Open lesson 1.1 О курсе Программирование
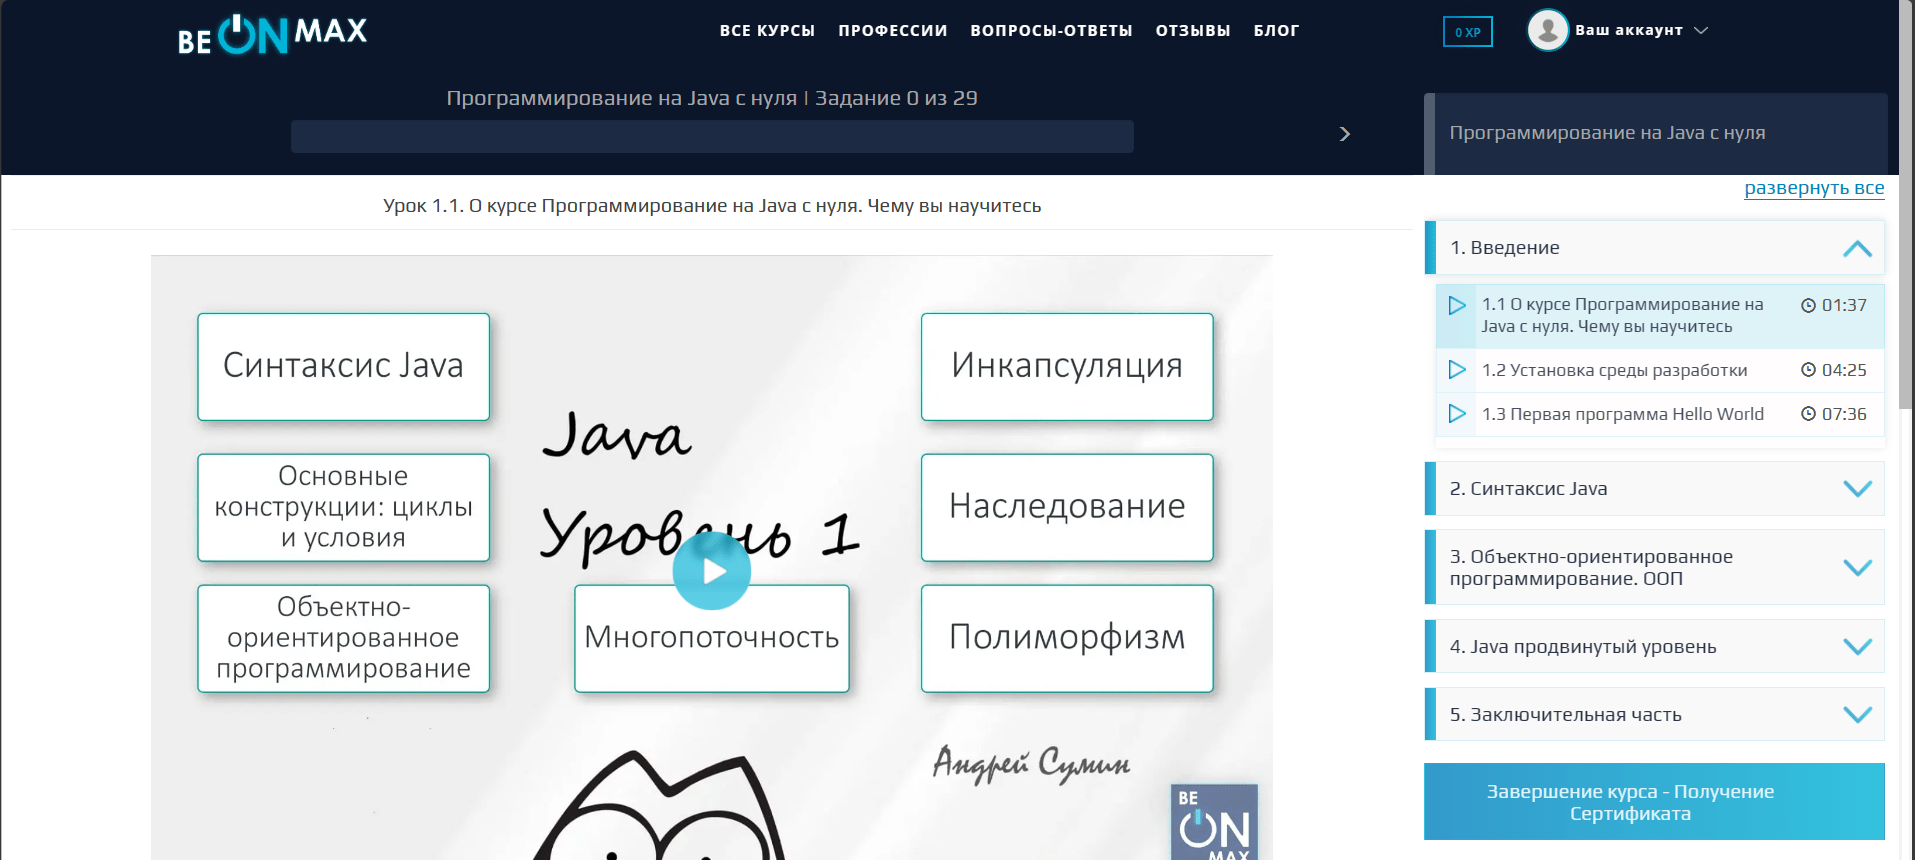The width and height of the screenshot is (1915, 860). pos(1660,315)
